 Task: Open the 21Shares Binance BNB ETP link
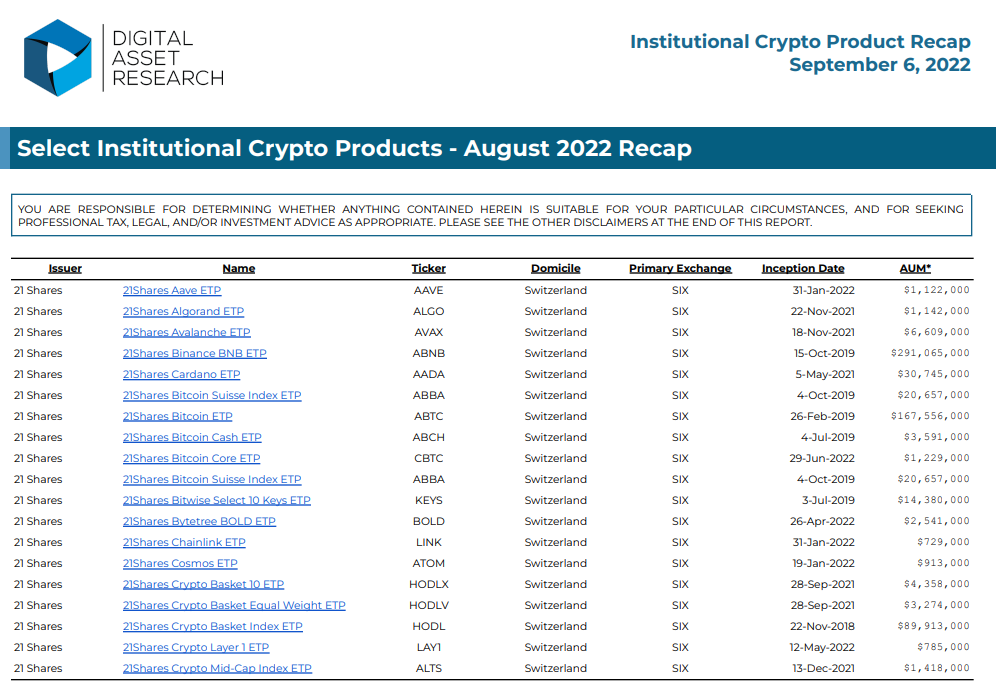(194, 353)
